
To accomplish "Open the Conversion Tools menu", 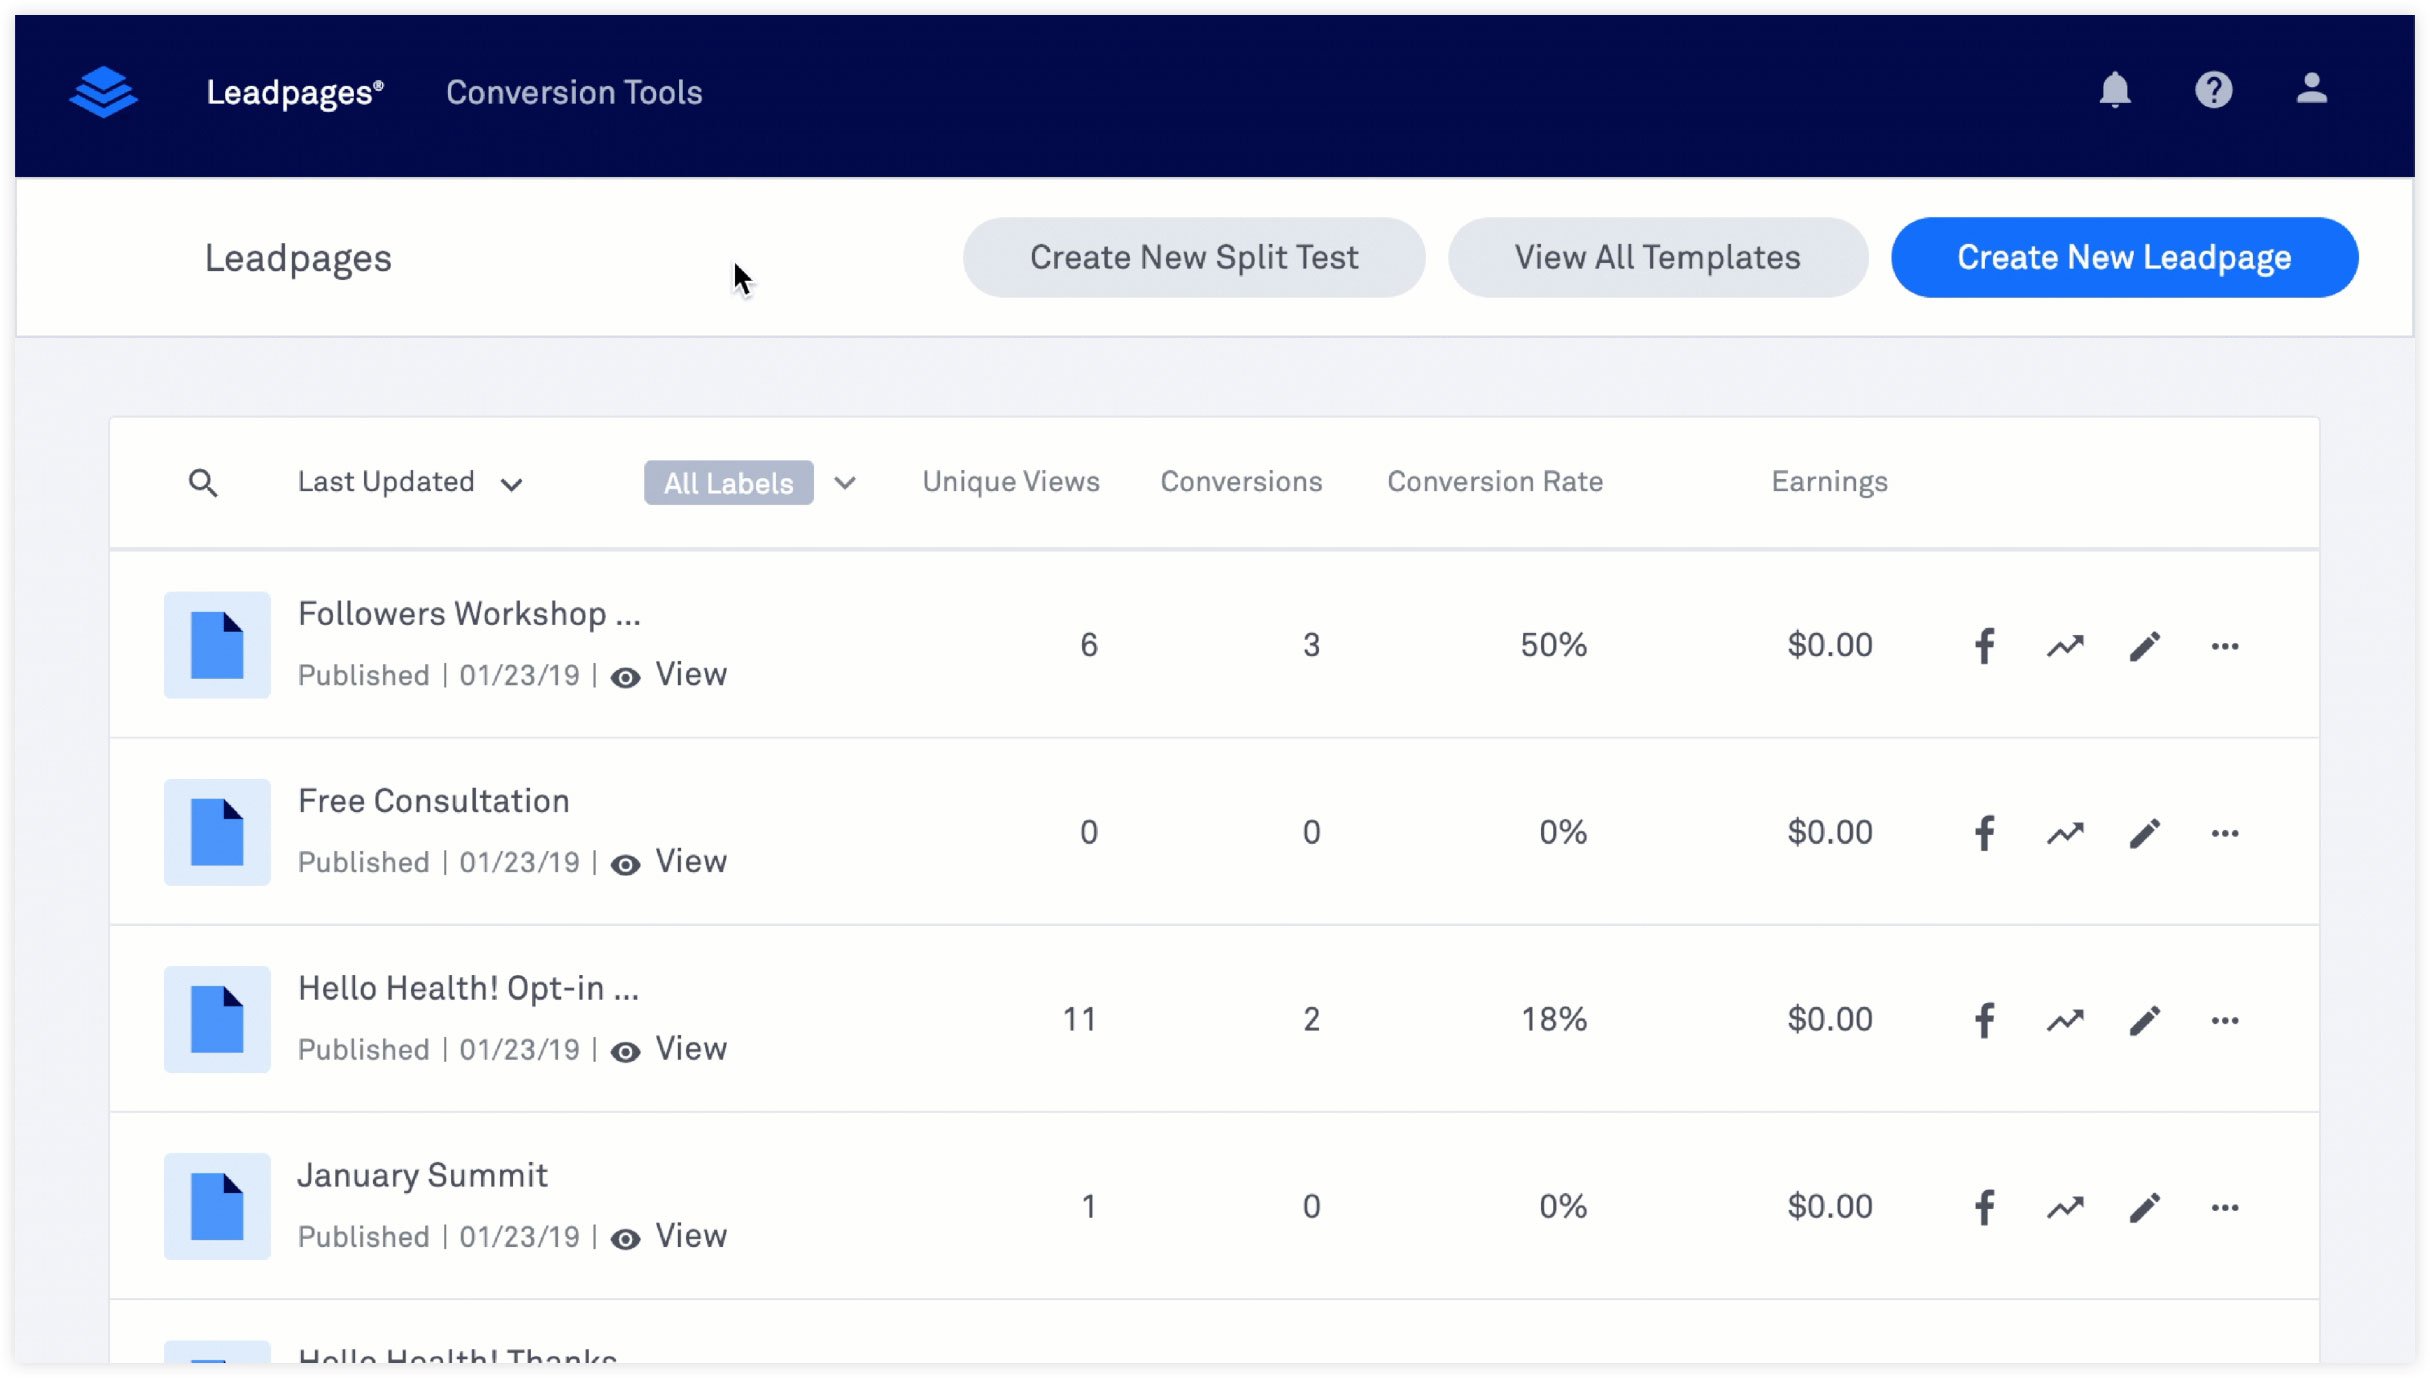I will point(574,92).
